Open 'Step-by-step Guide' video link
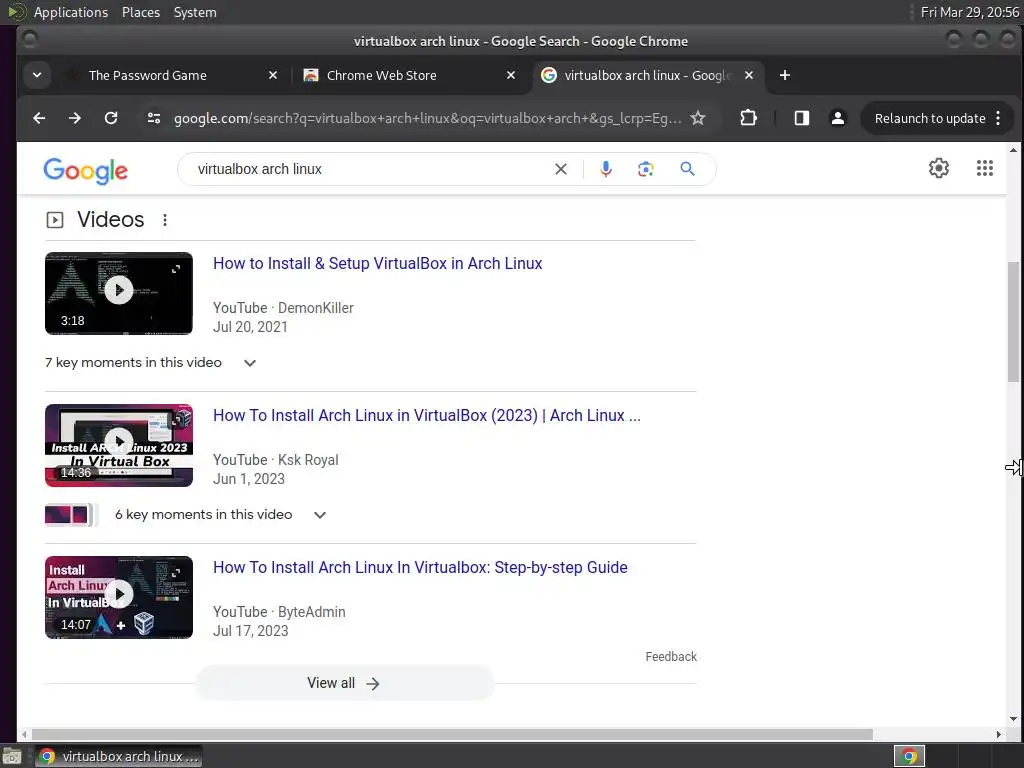 coord(420,568)
